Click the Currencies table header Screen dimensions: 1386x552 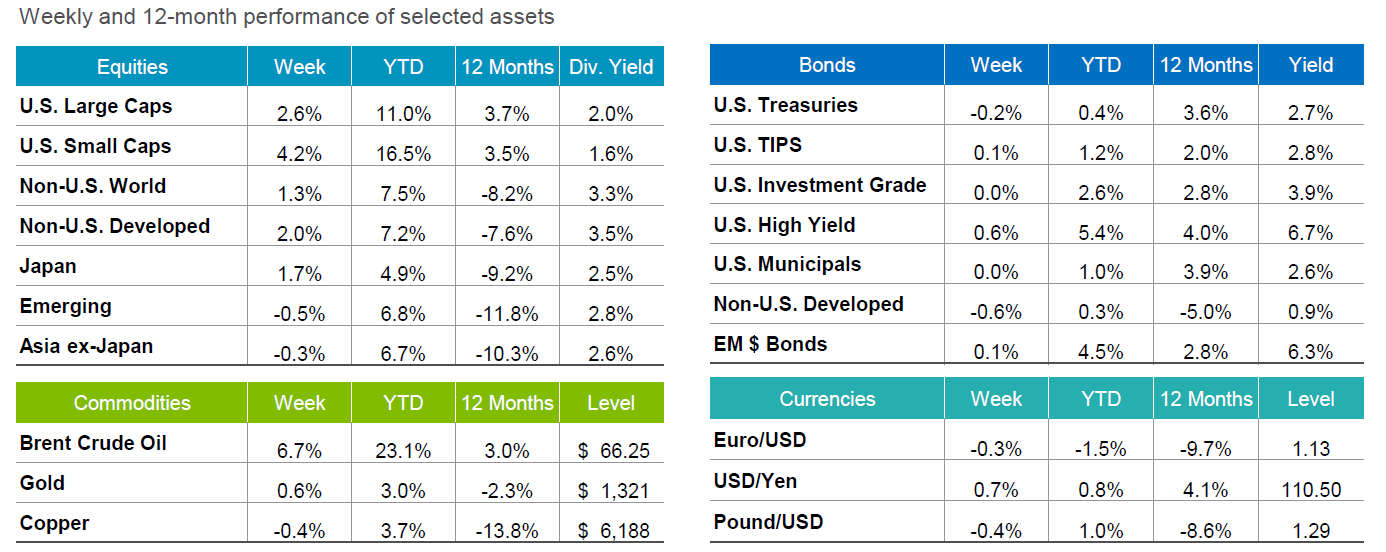pos(827,399)
